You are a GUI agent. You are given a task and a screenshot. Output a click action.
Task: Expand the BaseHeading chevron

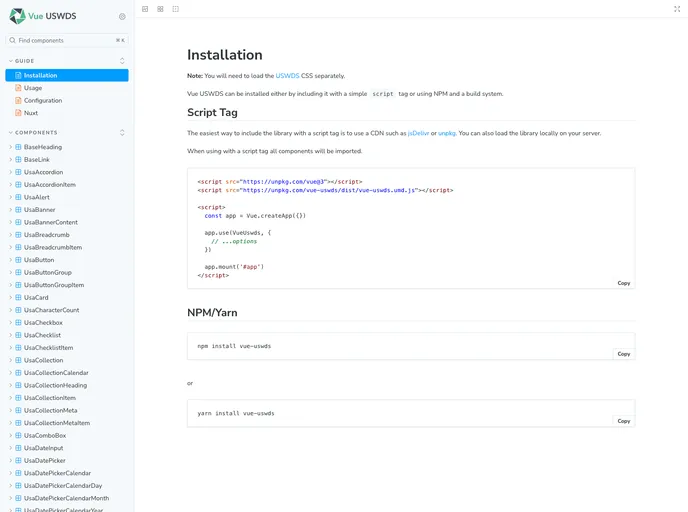[x=10, y=147]
